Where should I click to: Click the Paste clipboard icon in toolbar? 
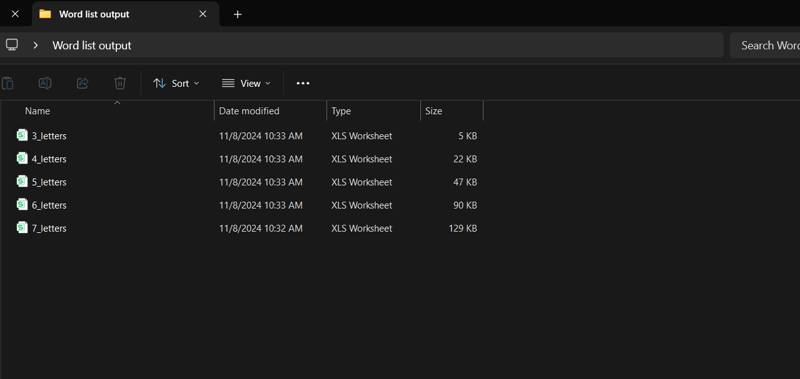(x=8, y=83)
